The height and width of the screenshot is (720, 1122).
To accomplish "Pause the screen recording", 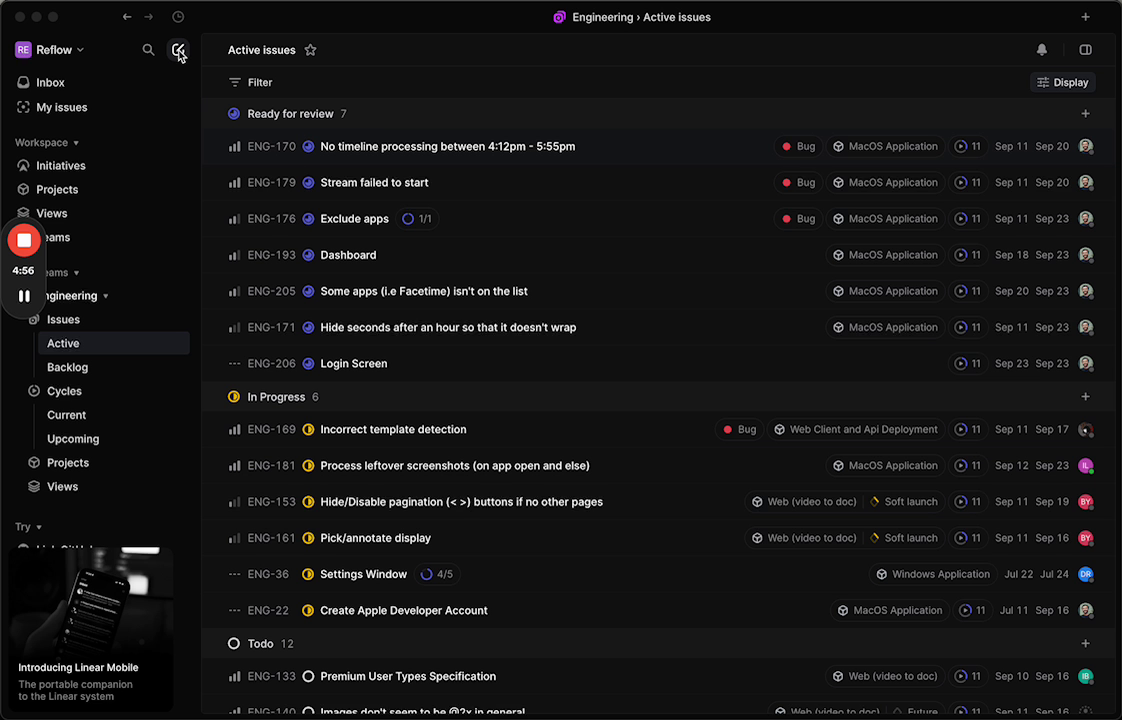I will click(24, 296).
